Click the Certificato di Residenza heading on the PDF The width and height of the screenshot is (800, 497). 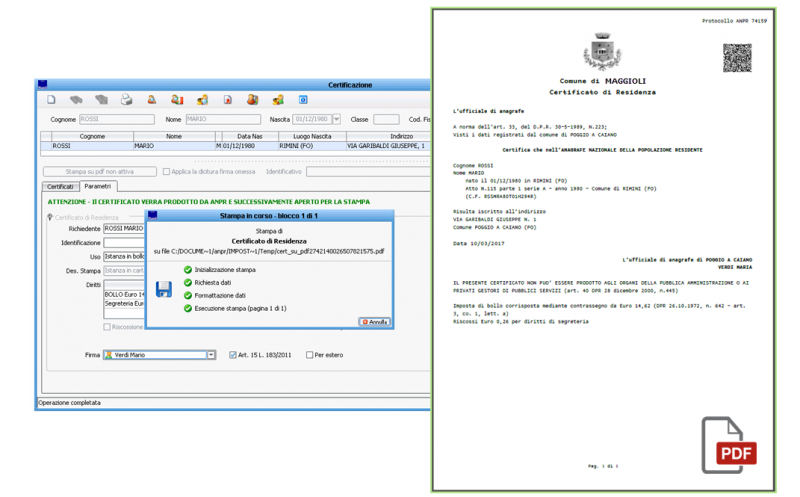602,92
